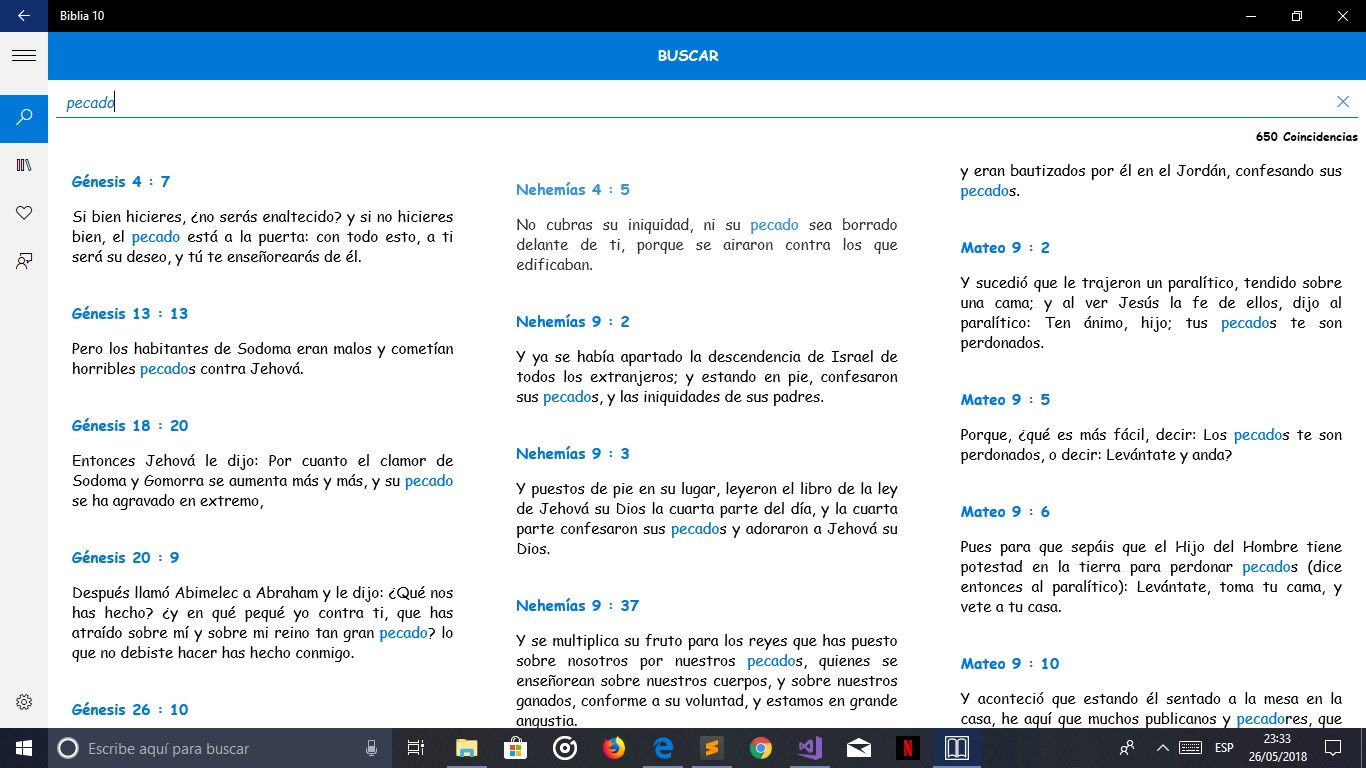The height and width of the screenshot is (768, 1366).
Task: Open the Windows Start menu
Action: click(24, 748)
